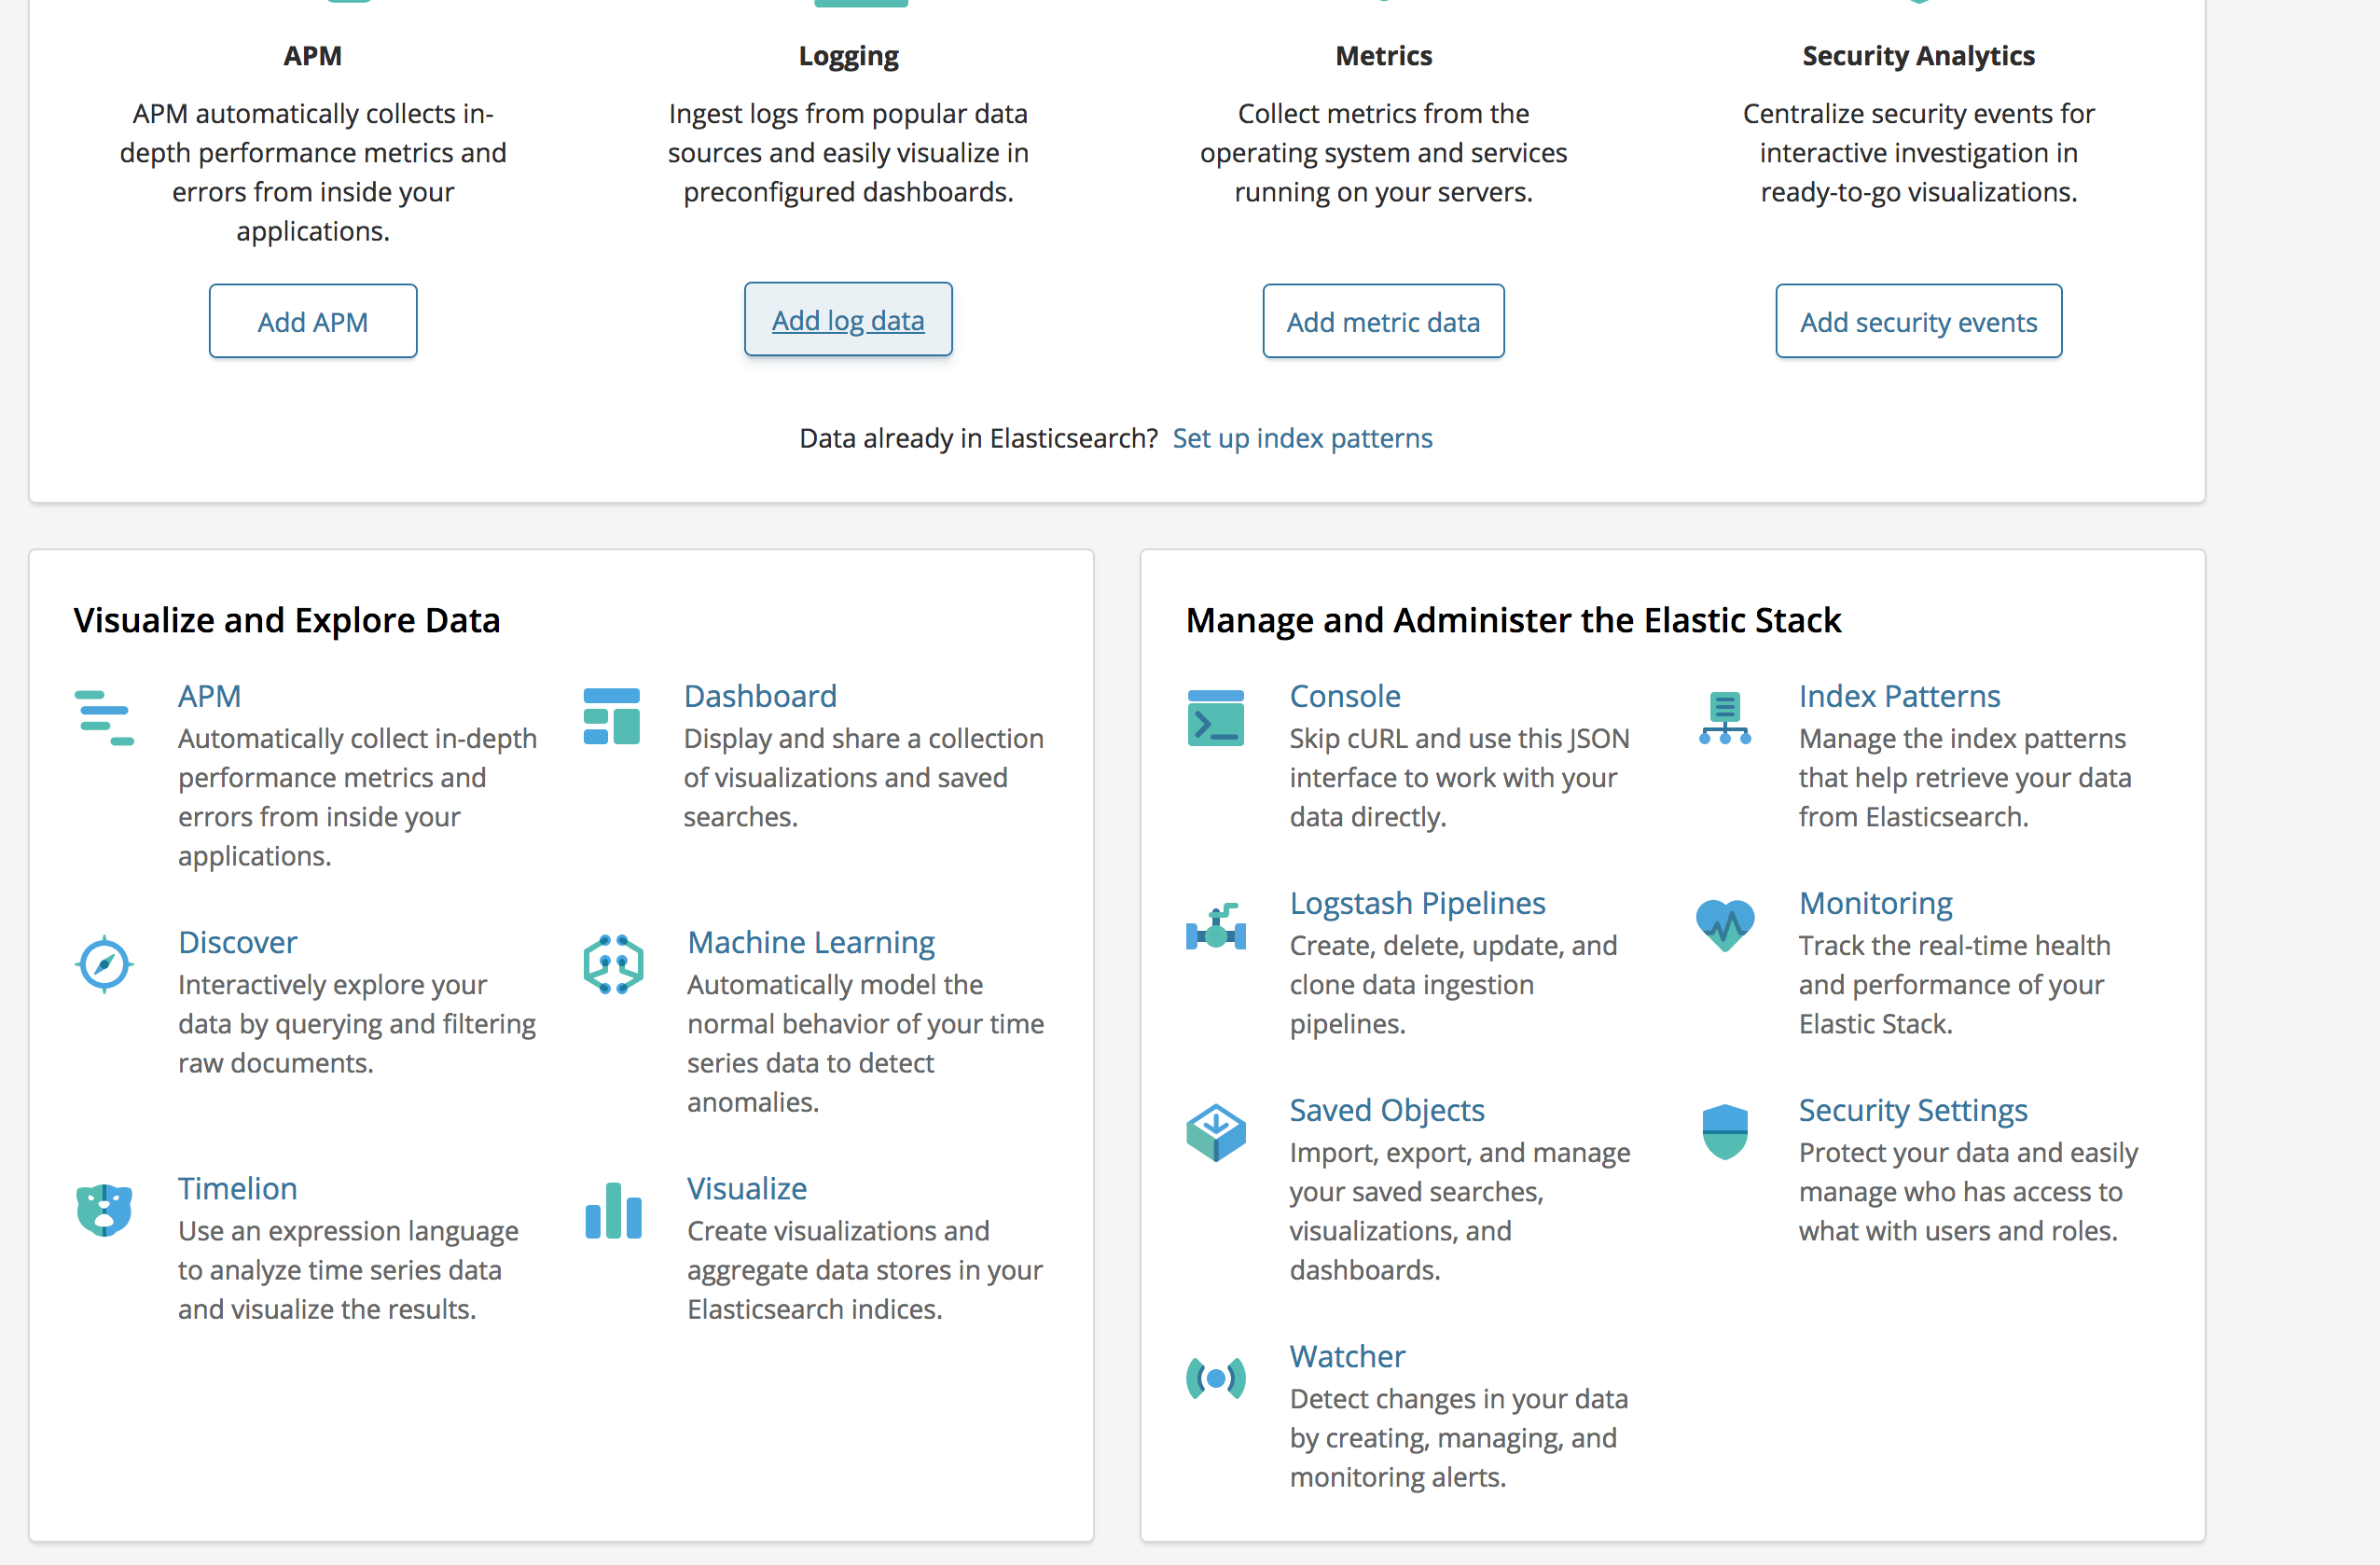
Task: Click the Logstash Pipelines pipe icon
Action: 1215,928
